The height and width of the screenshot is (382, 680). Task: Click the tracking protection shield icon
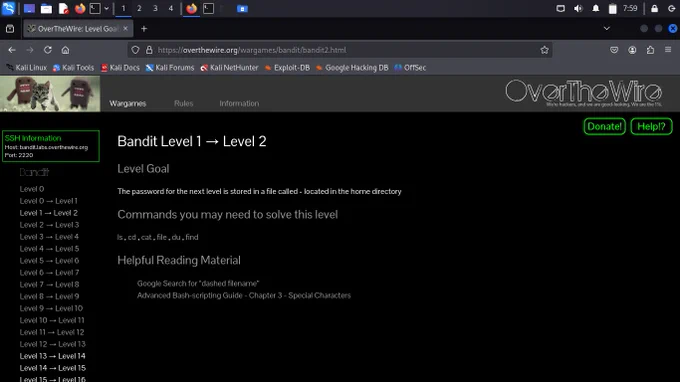click(x=135, y=50)
